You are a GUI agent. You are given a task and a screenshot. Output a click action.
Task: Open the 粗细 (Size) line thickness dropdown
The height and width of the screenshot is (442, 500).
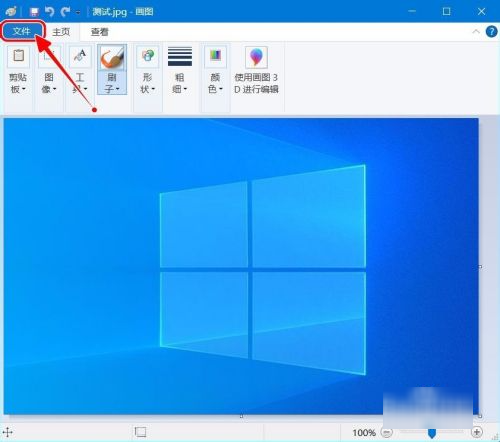pyautogui.click(x=180, y=70)
